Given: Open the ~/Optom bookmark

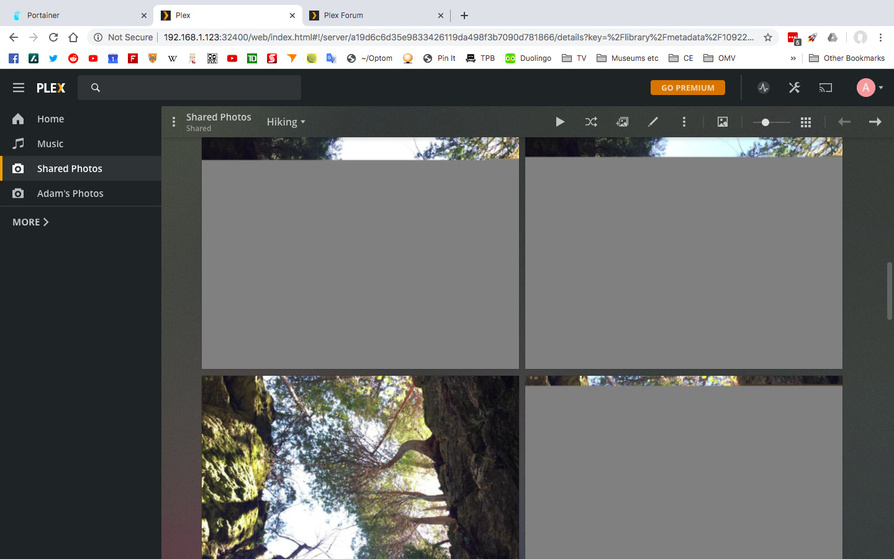Looking at the screenshot, I should pos(369,58).
